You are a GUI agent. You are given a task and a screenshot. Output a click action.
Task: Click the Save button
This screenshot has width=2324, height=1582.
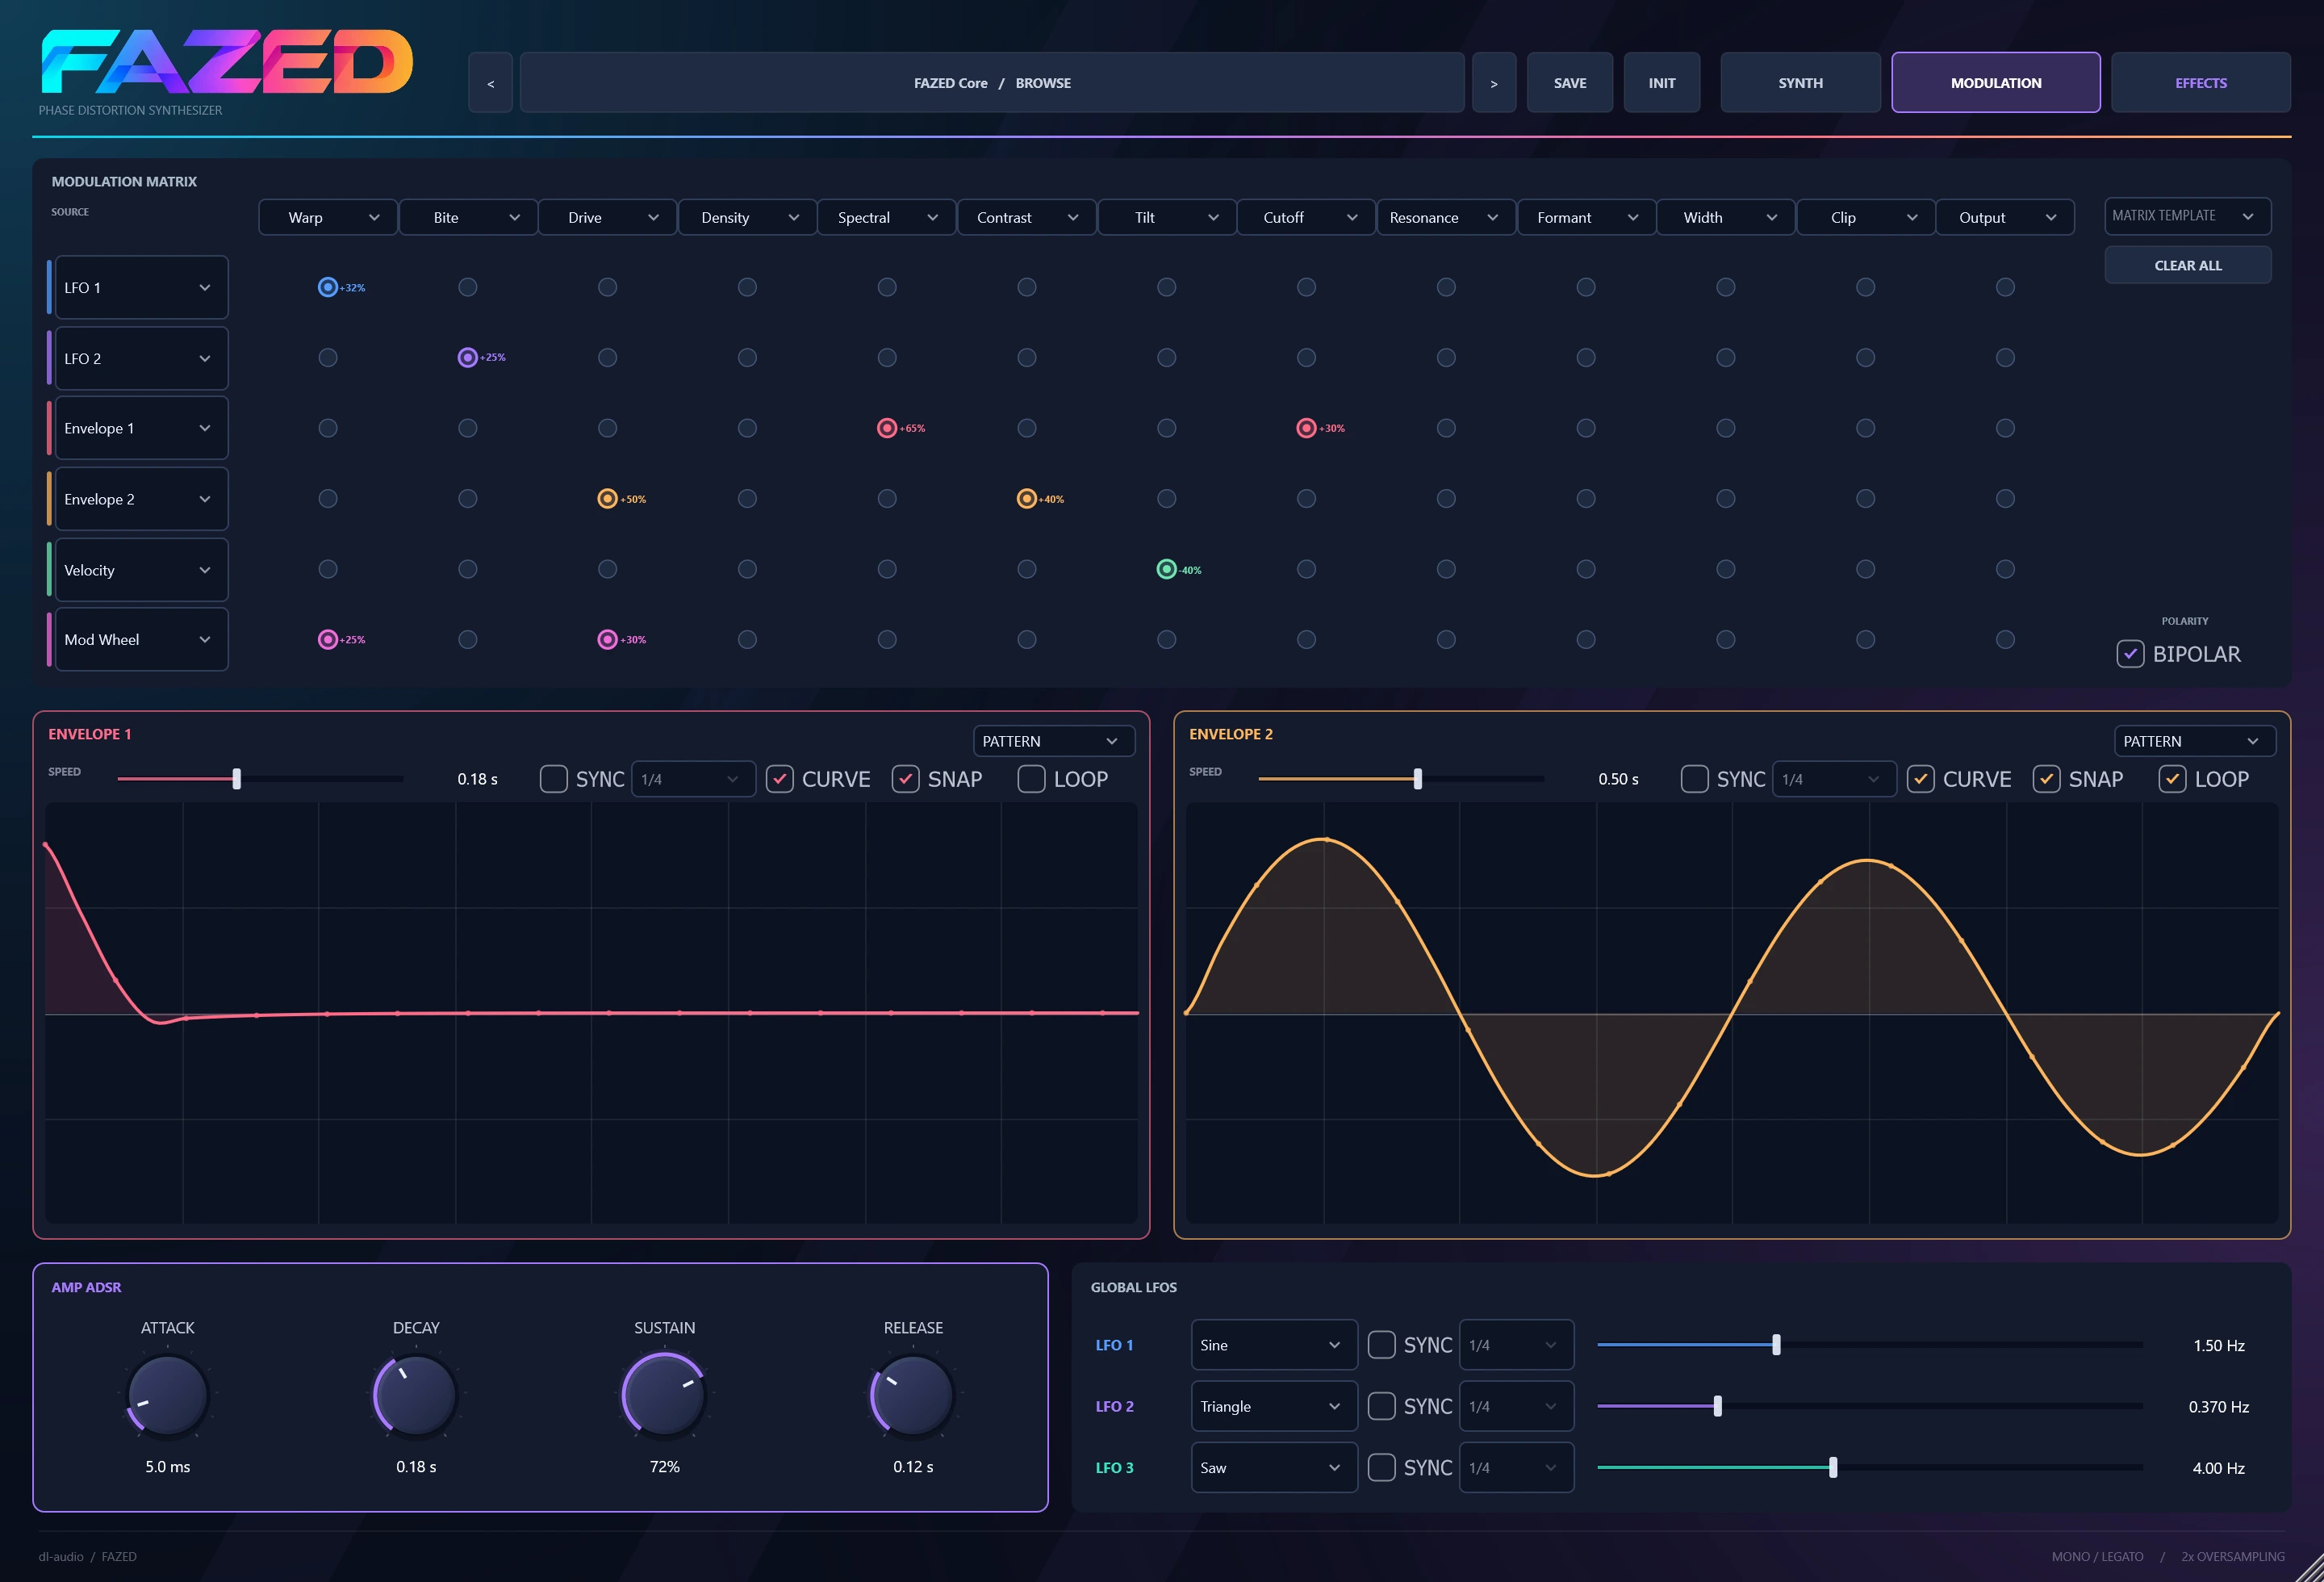pyautogui.click(x=1569, y=83)
